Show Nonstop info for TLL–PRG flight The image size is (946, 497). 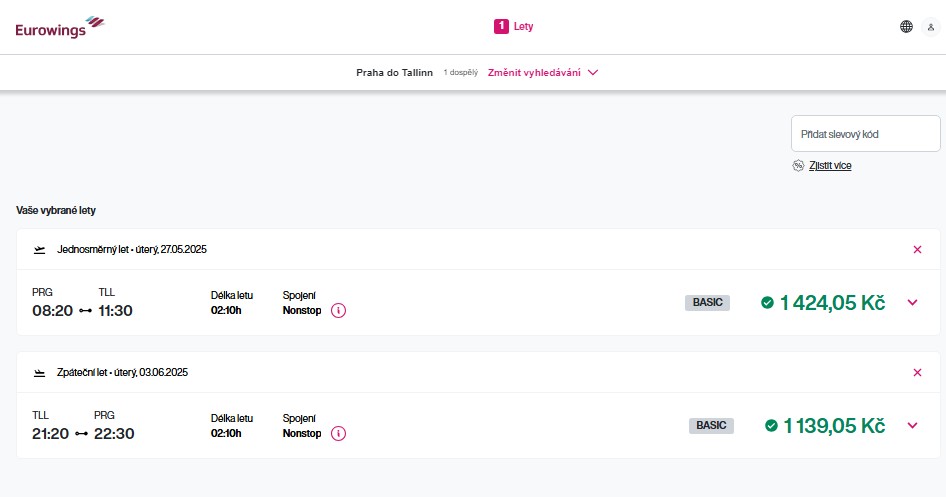point(338,434)
